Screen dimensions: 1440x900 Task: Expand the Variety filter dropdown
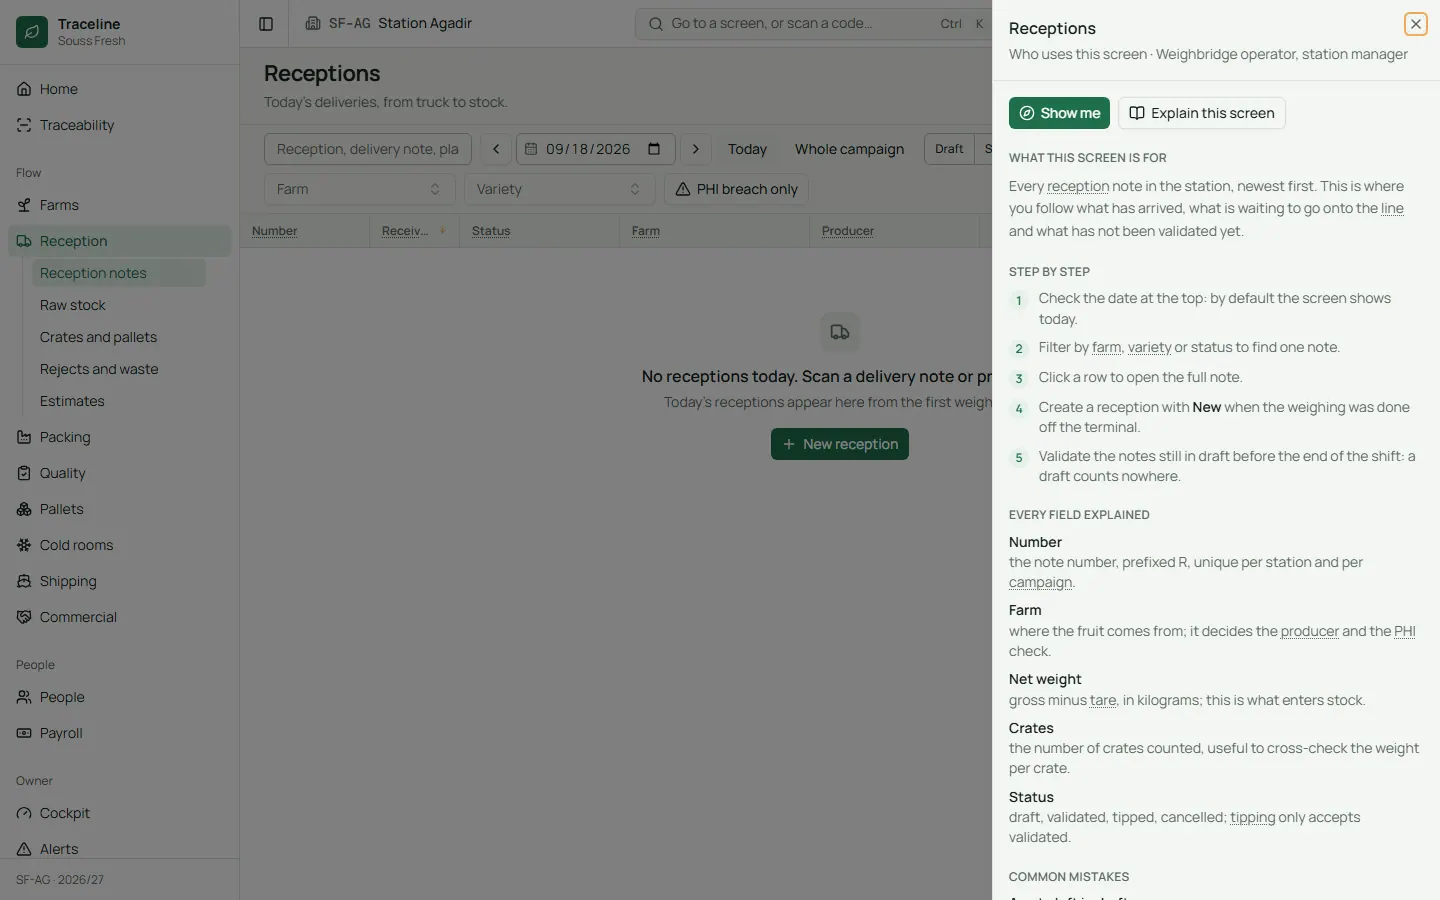560,189
